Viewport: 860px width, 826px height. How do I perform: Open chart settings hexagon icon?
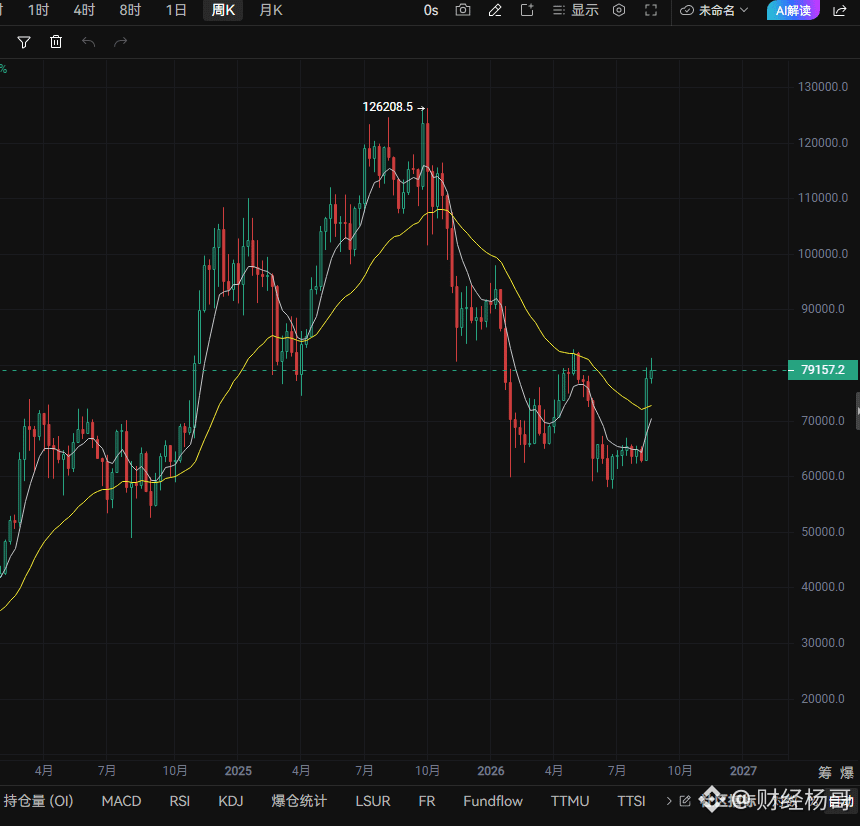(619, 10)
